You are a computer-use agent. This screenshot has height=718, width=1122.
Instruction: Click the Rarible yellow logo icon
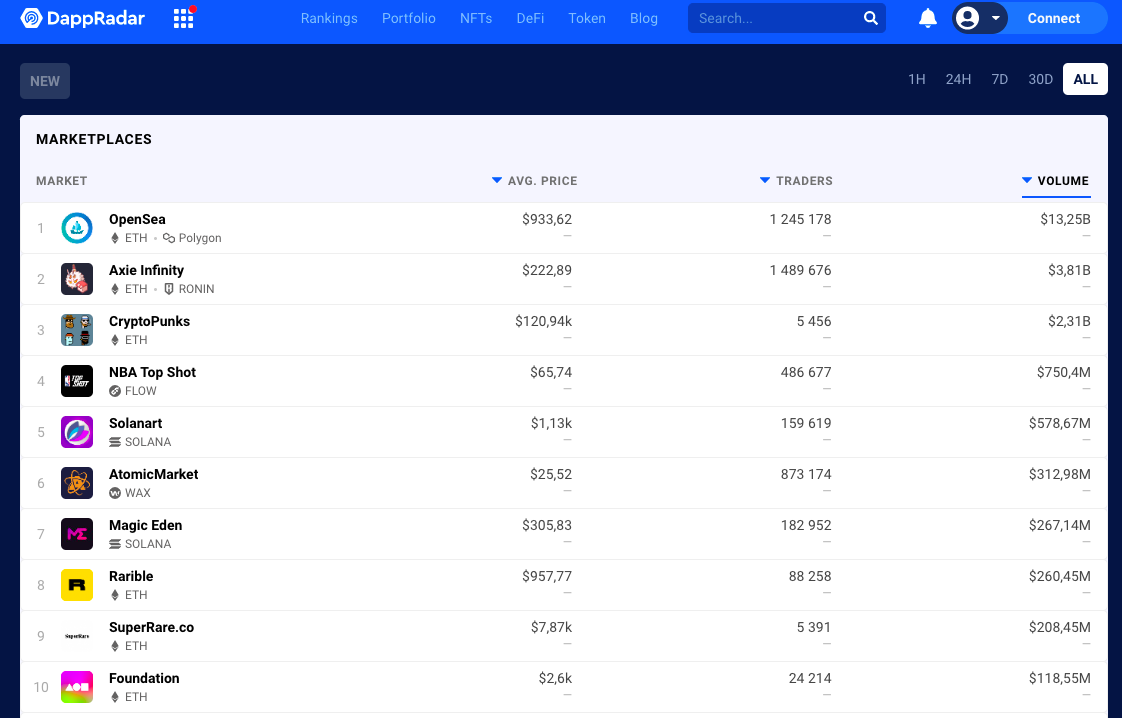point(77,585)
